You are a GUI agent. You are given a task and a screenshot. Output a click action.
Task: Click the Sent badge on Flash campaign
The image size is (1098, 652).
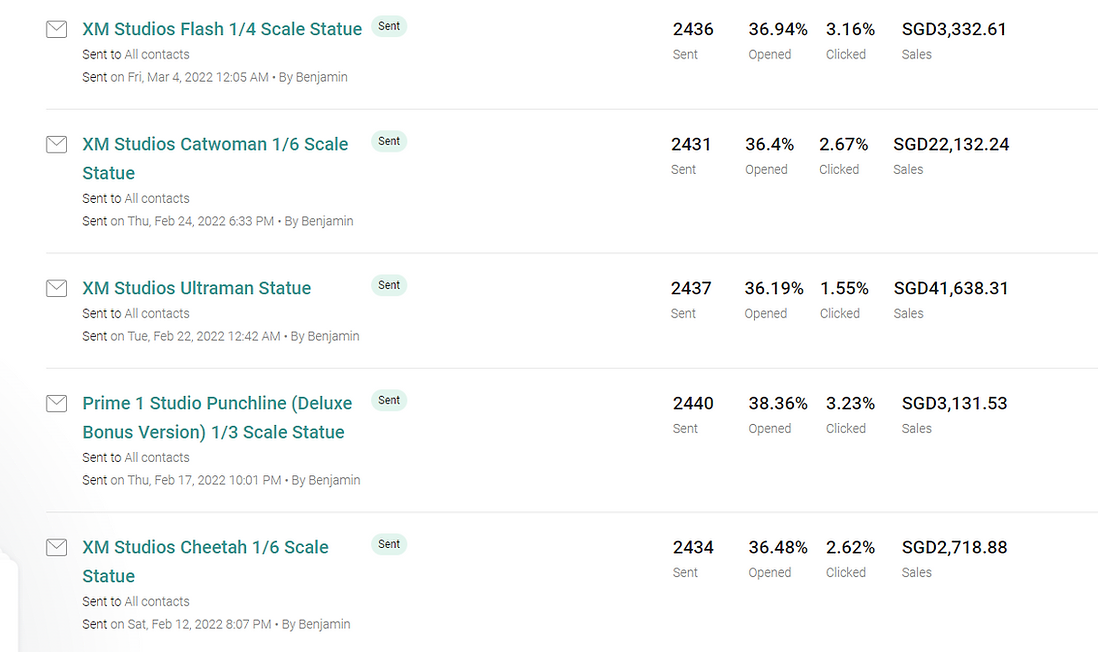(x=389, y=27)
